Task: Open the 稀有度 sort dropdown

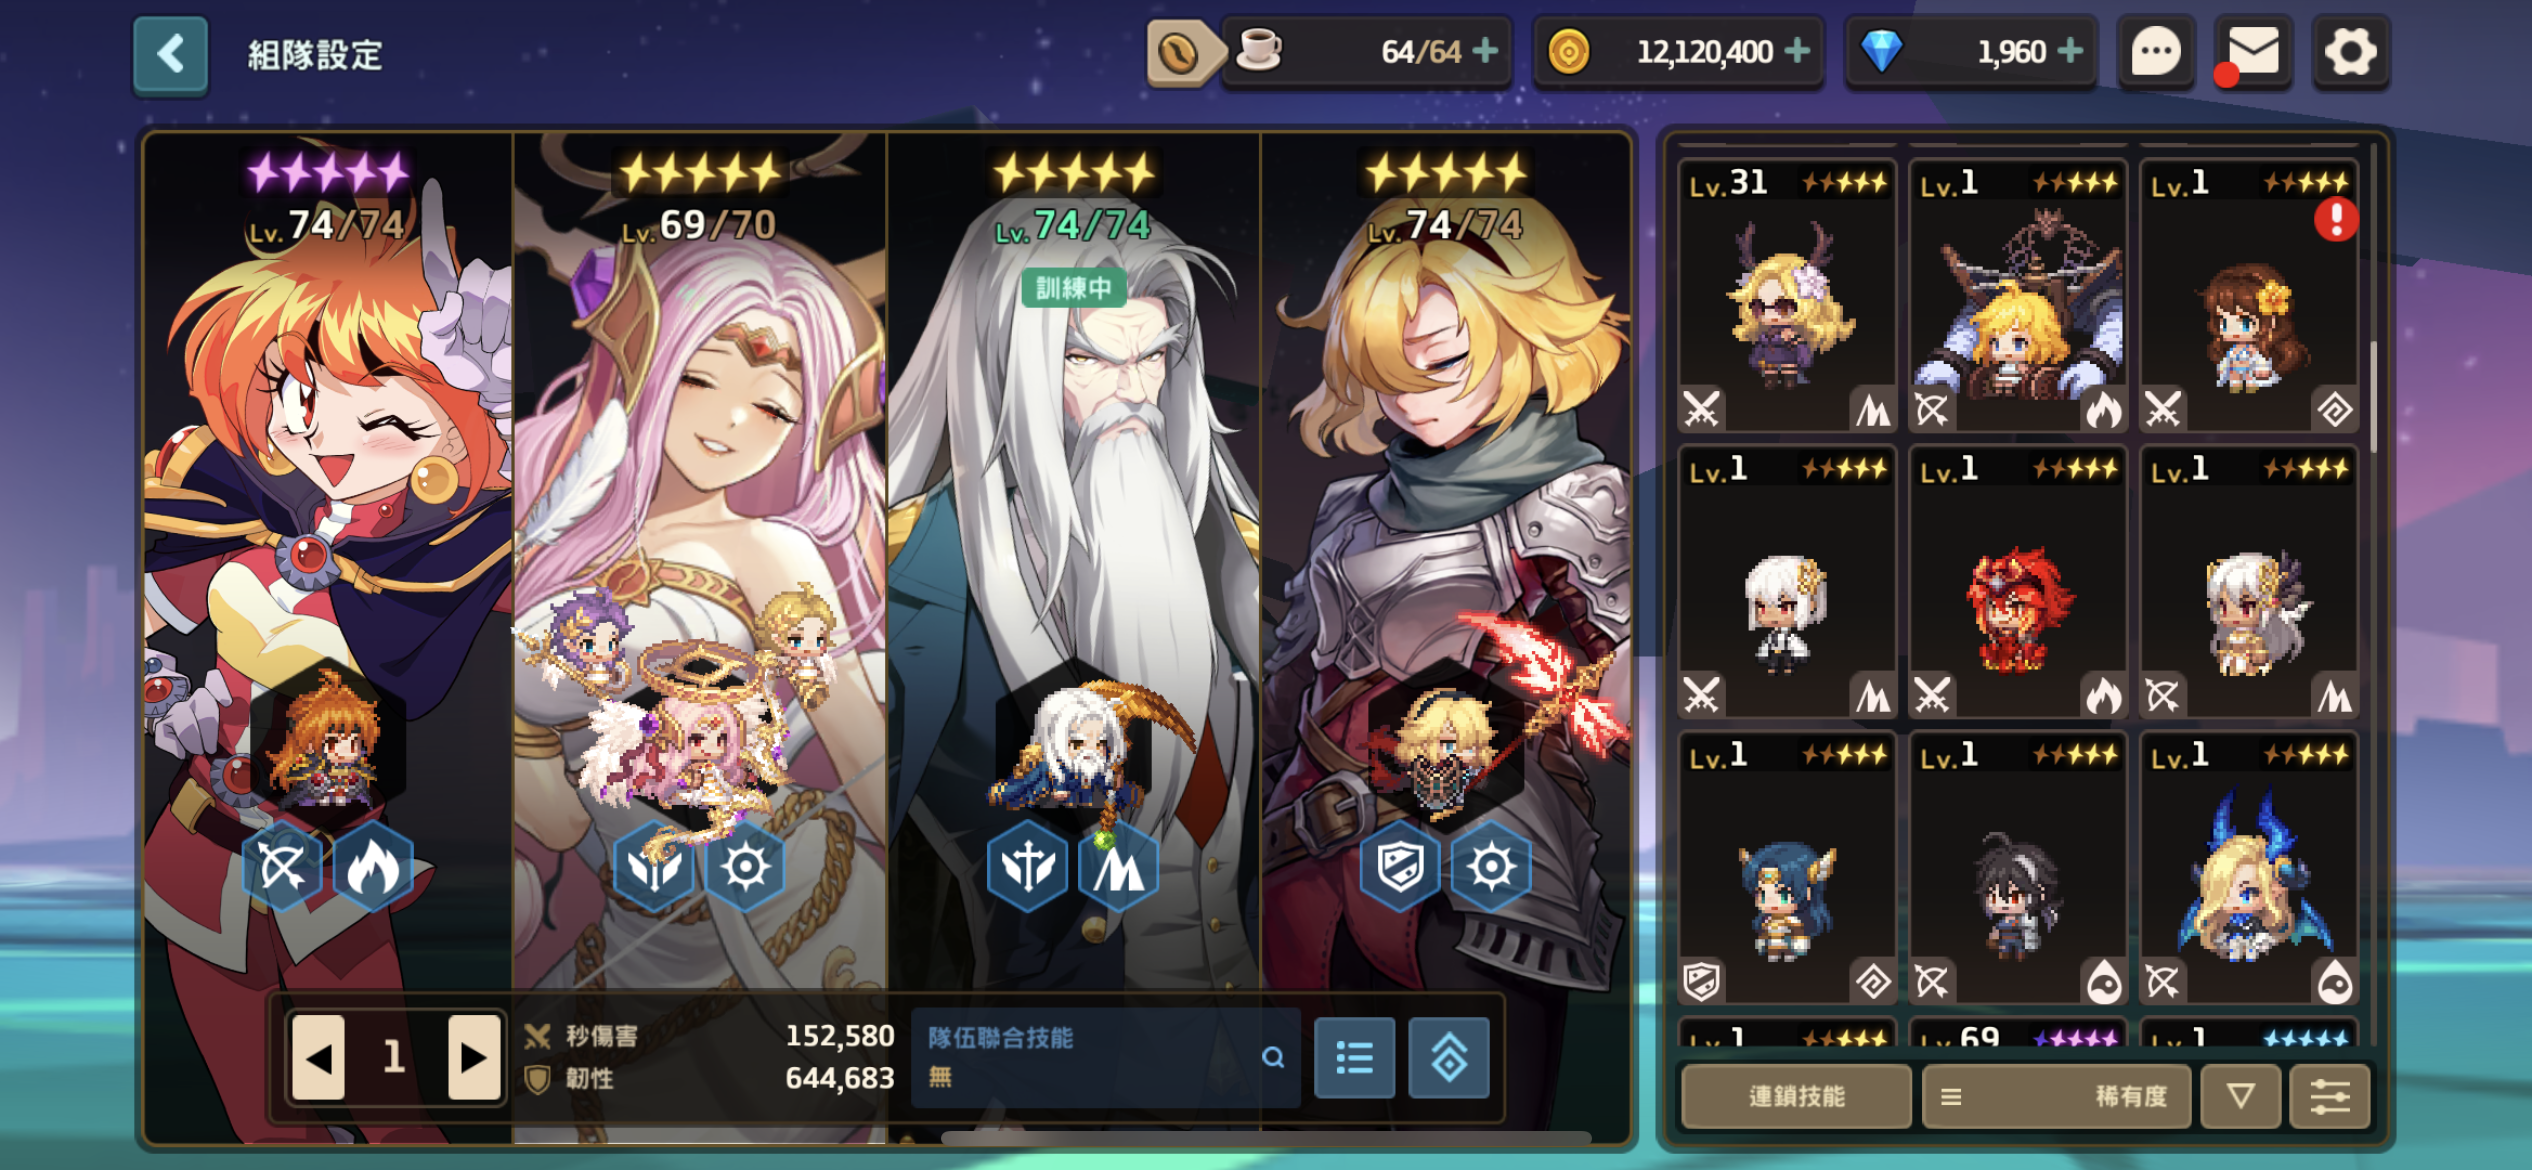Action: (2056, 1097)
